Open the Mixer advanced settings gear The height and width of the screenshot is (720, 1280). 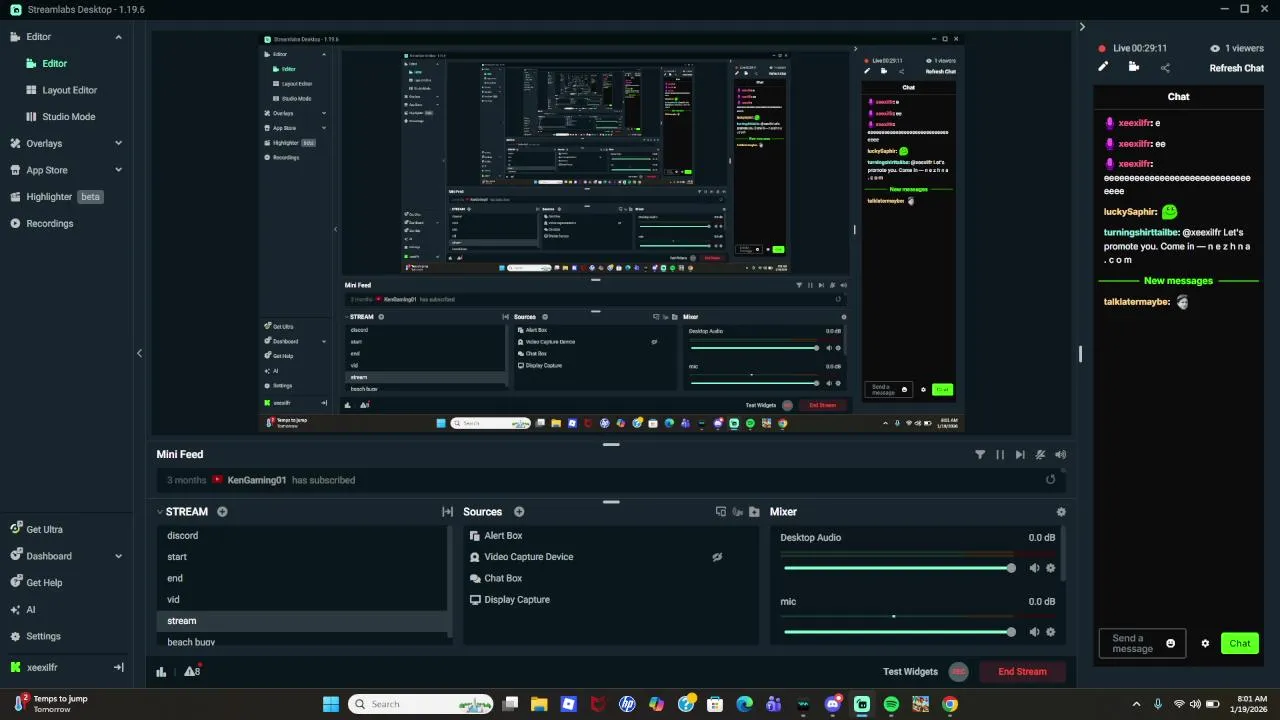[x=1061, y=512]
